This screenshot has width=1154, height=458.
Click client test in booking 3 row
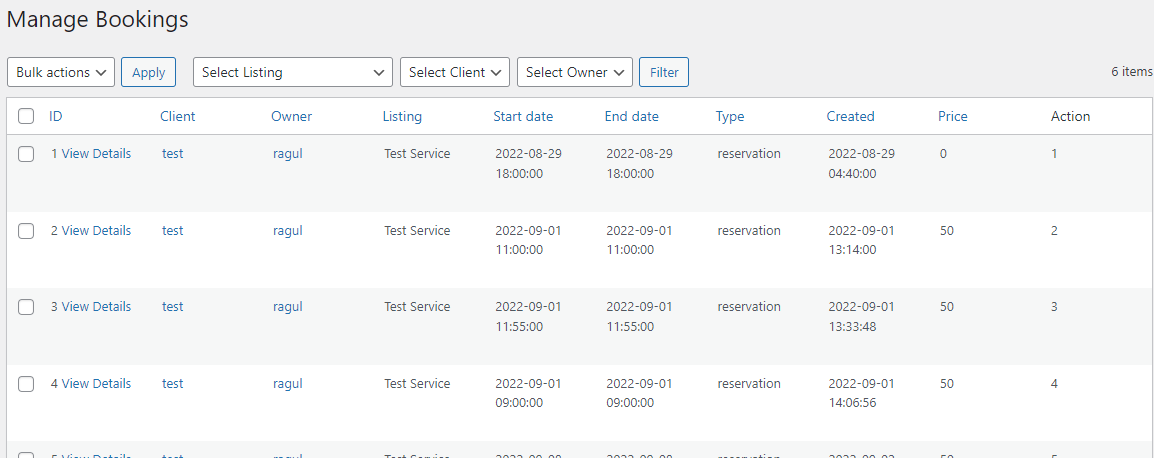click(x=173, y=307)
